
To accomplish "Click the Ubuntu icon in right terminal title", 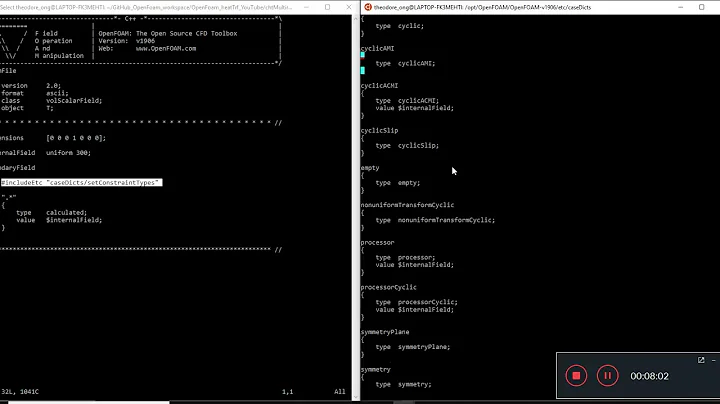I will coord(368,7).
